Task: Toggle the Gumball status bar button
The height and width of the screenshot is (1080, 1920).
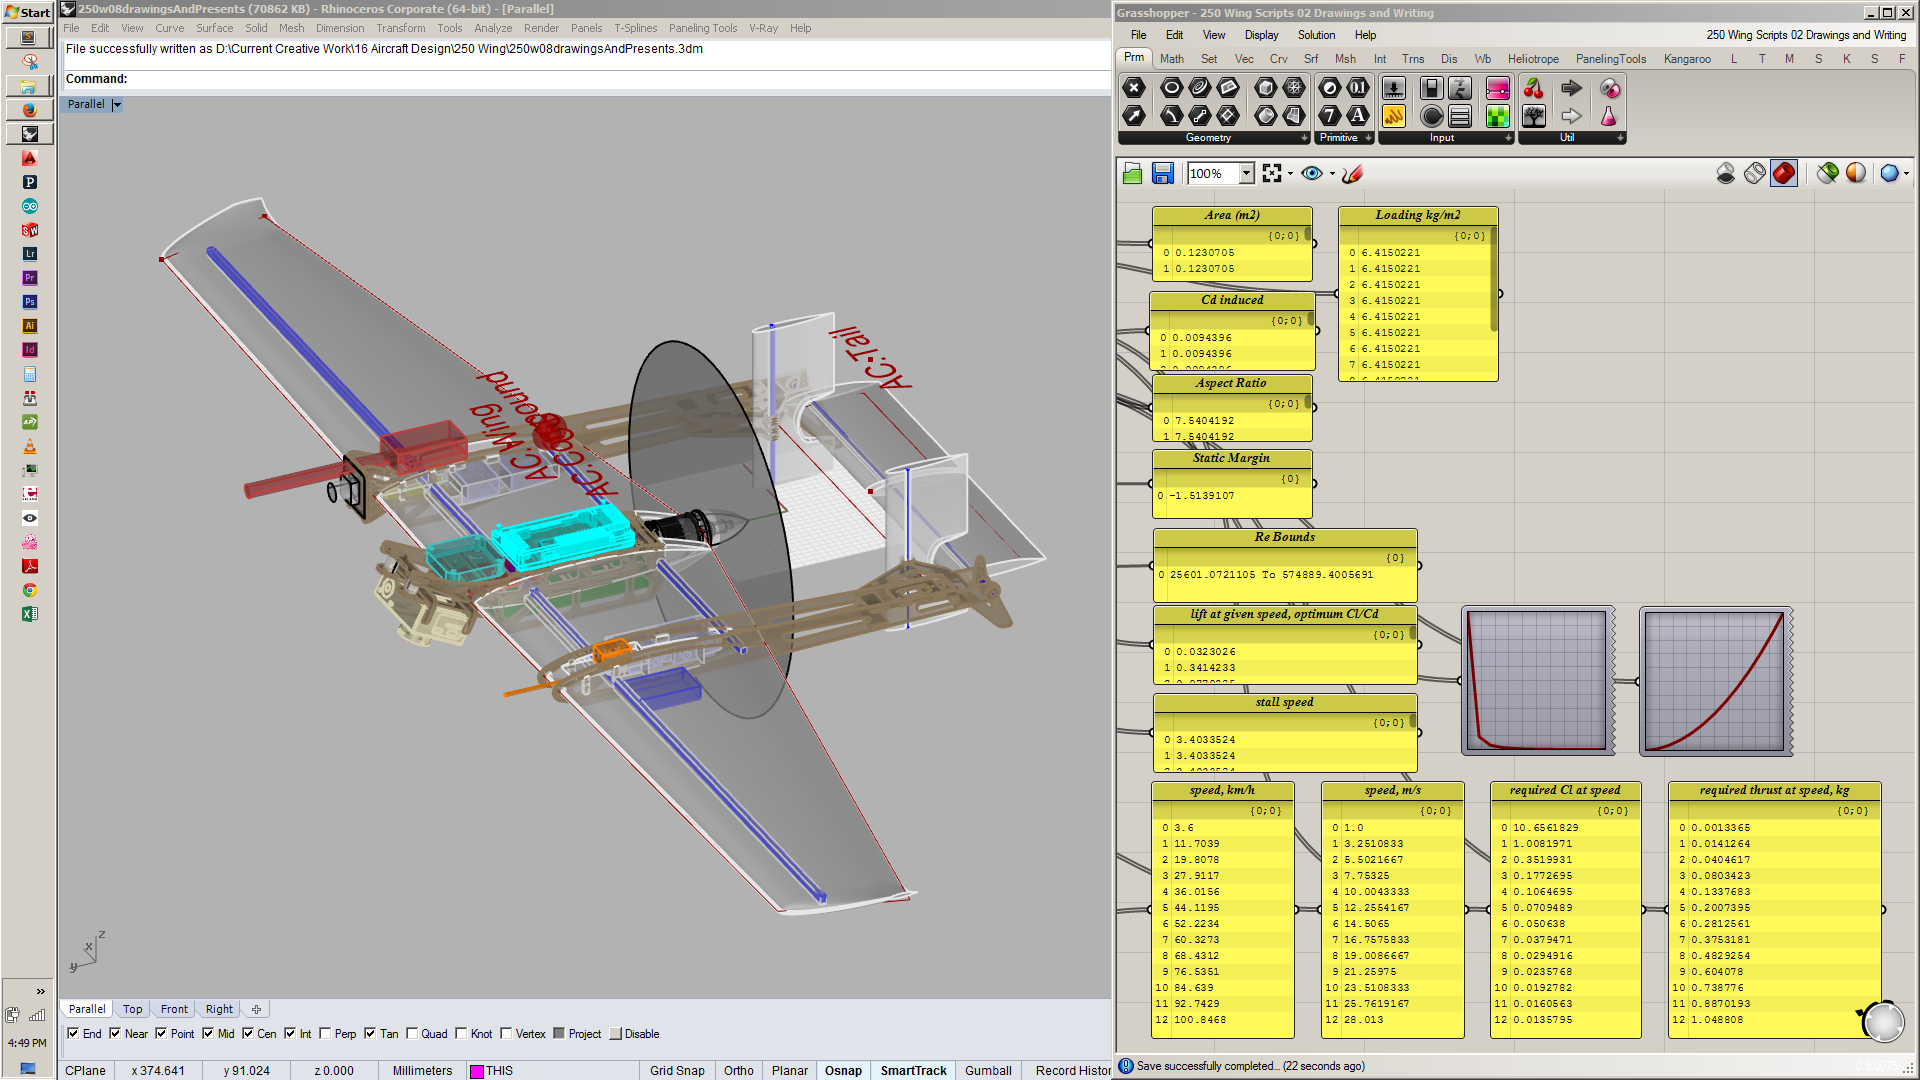Action: (x=987, y=1070)
